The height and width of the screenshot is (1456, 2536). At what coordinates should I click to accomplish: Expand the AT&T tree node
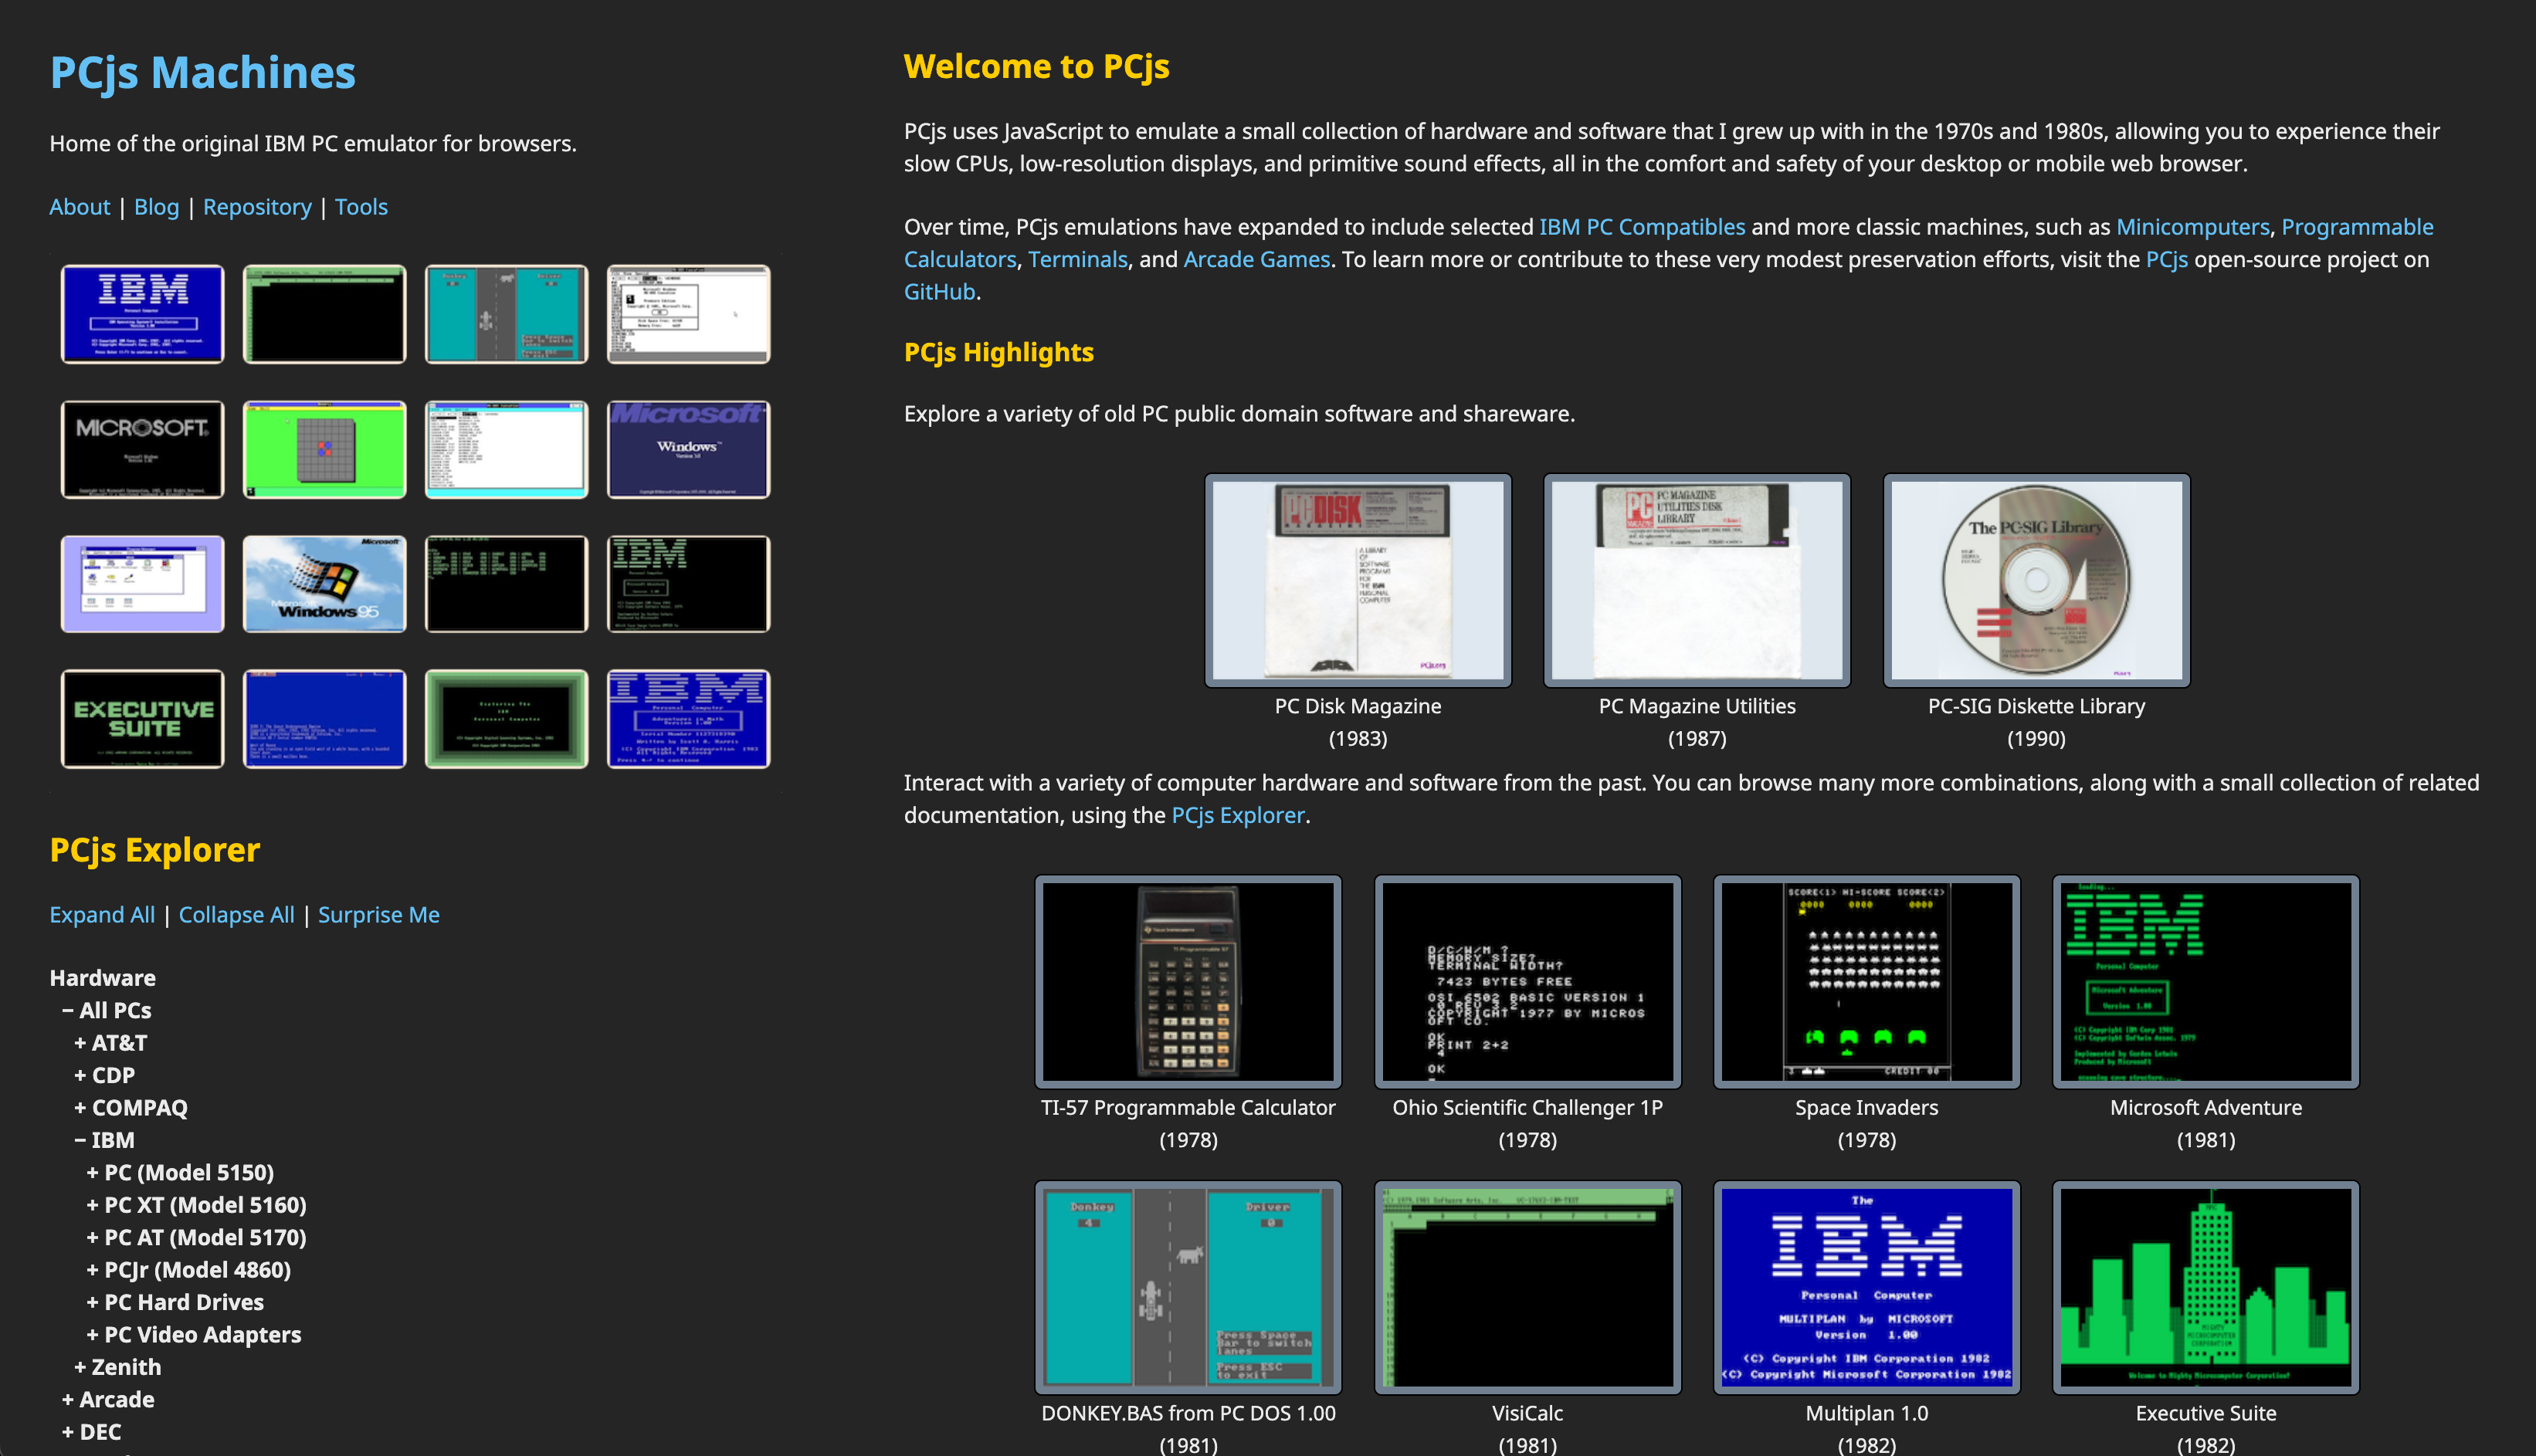click(x=110, y=1043)
